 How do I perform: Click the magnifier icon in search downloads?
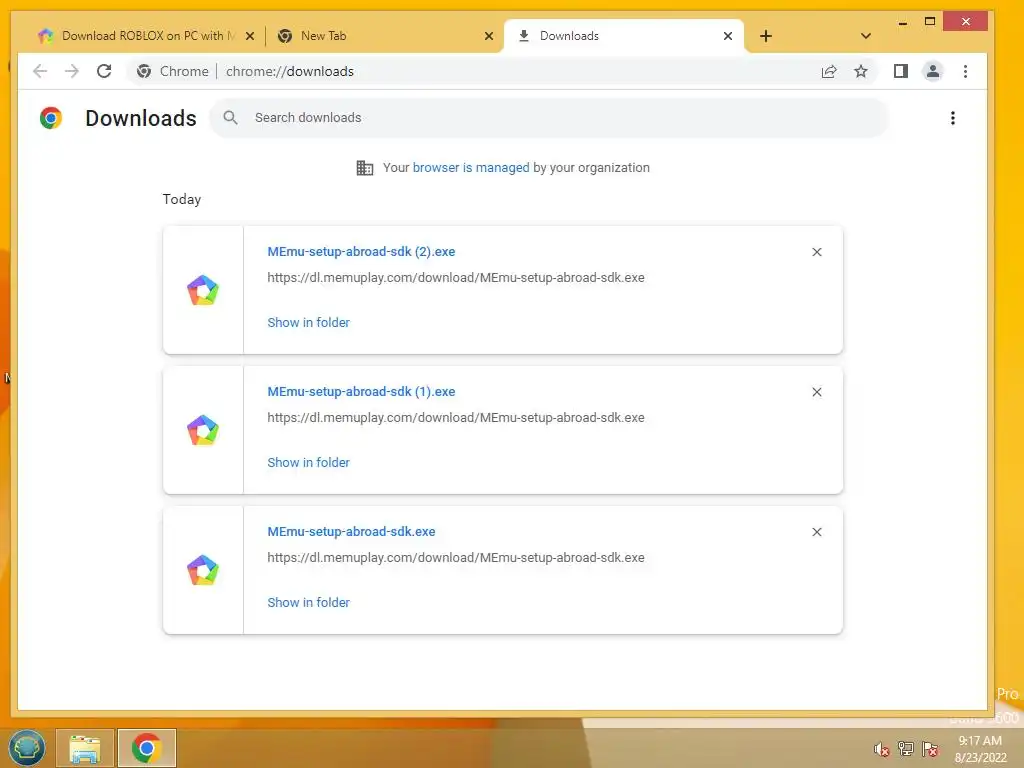pyautogui.click(x=230, y=118)
